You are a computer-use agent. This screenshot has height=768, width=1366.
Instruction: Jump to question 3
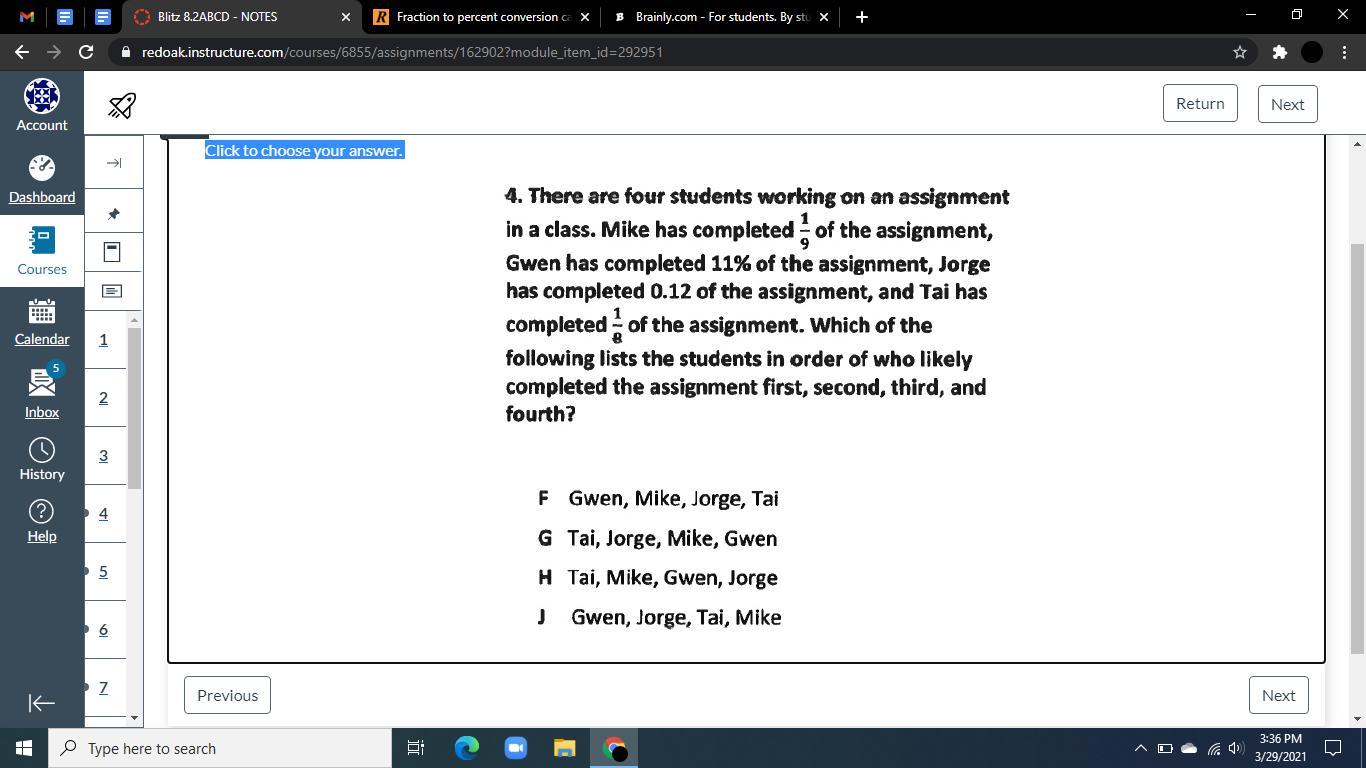[x=103, y=455]
